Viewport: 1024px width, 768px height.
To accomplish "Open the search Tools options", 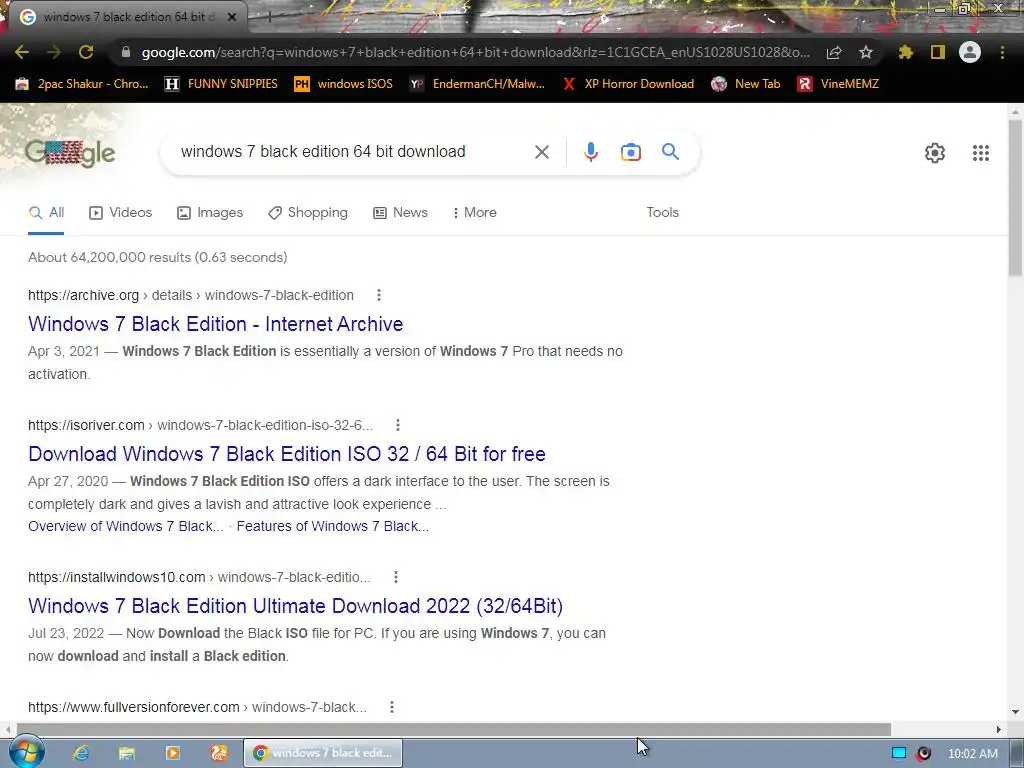I will 662,213.
